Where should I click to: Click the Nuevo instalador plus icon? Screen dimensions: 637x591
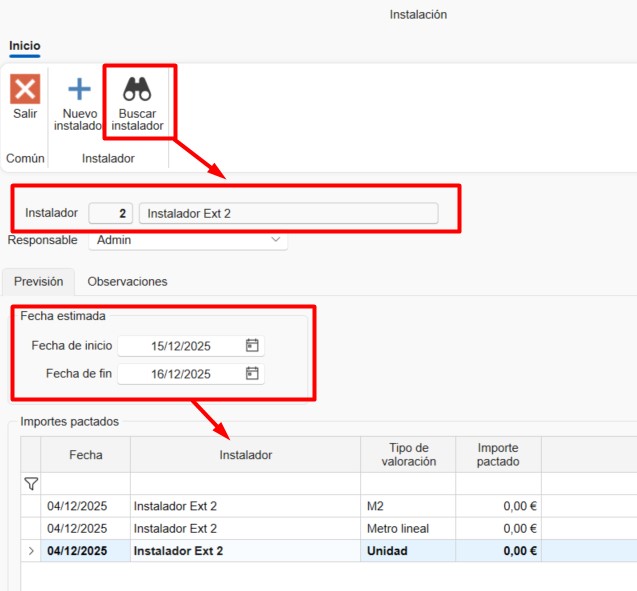79,89
